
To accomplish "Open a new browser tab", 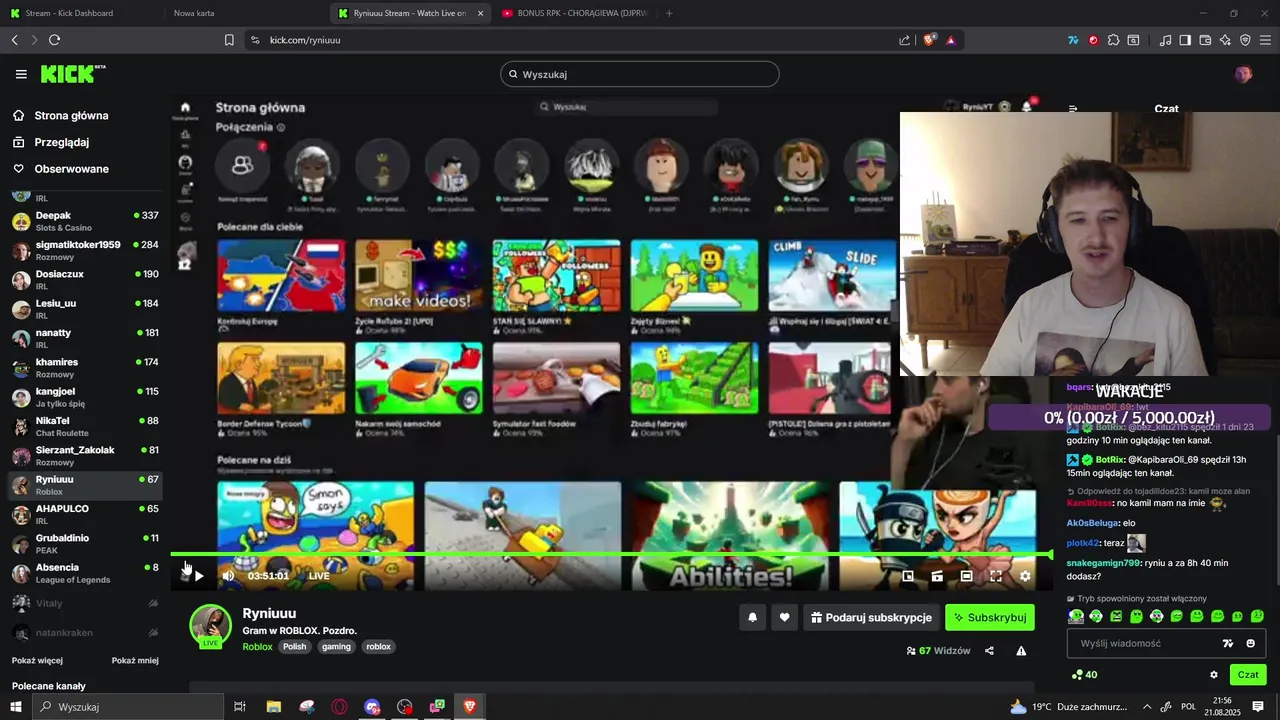I will tap(669, 13).
